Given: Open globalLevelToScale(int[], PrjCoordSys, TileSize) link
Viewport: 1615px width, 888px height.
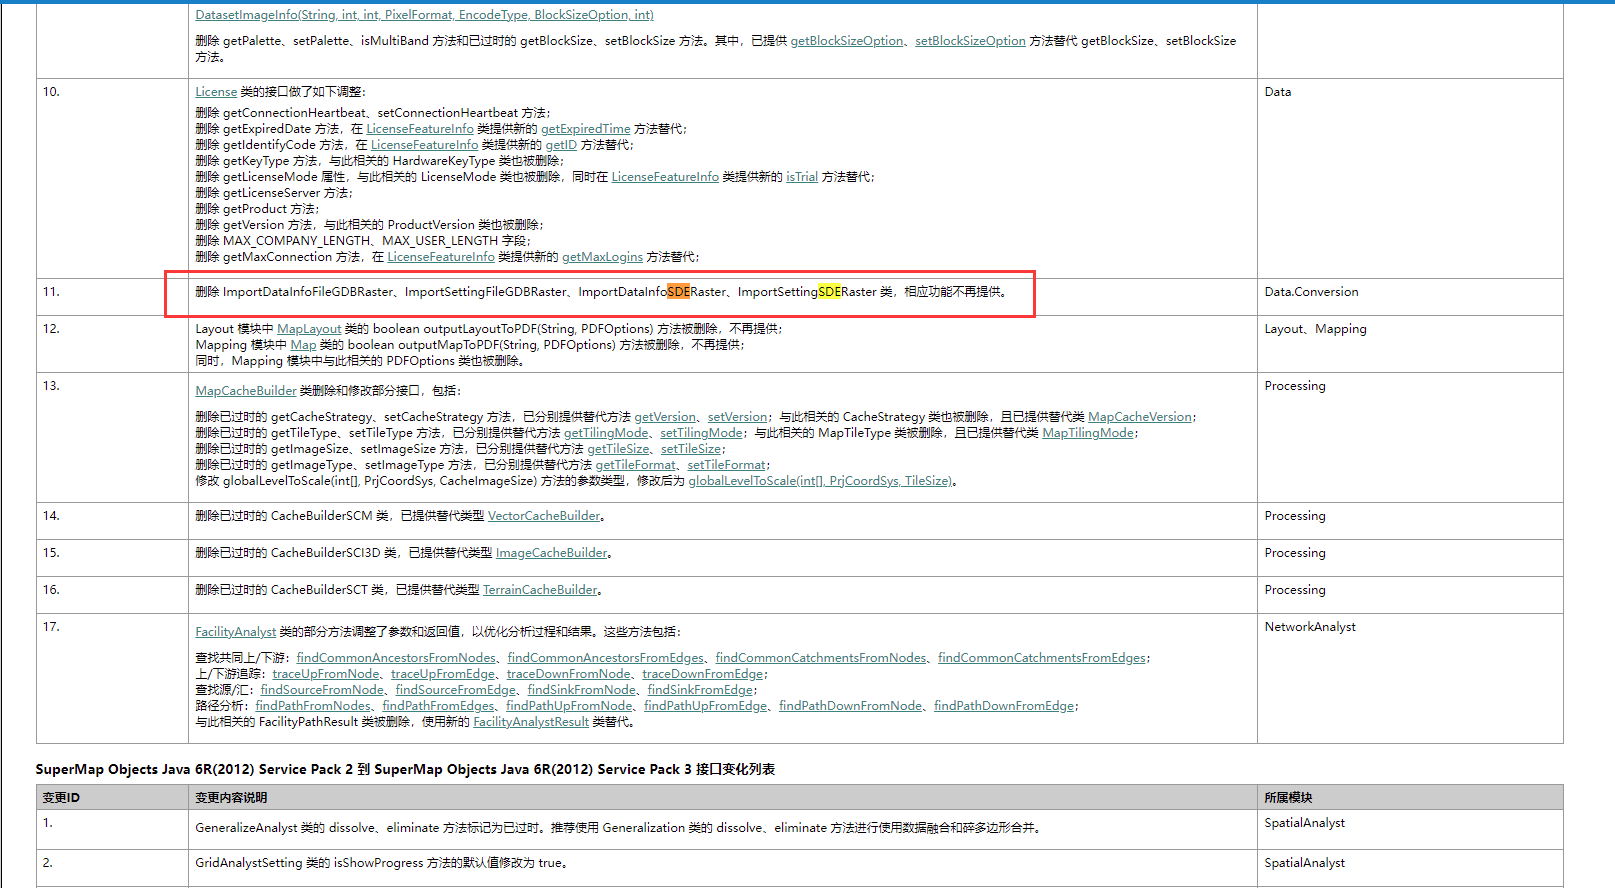Looking at the screenshot, I should click(x=820, y=481).
